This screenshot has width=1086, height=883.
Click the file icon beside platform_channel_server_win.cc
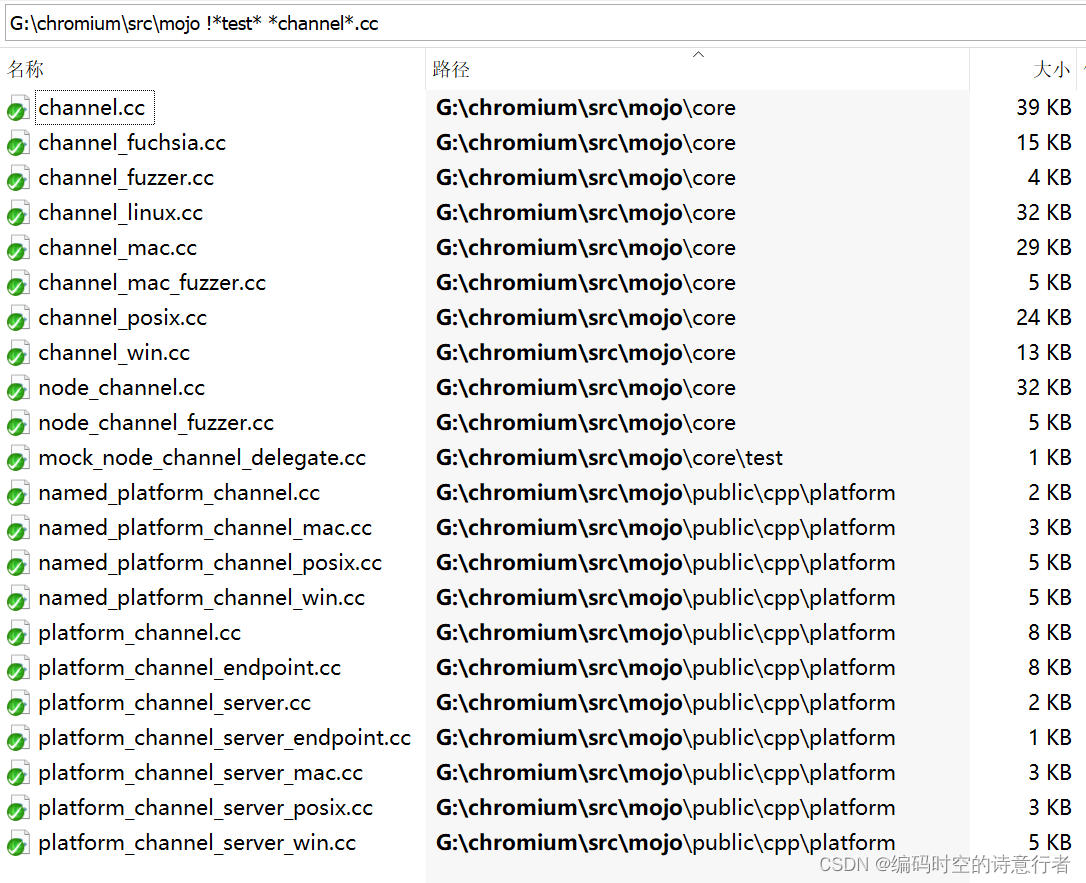(x=18, y=844)
